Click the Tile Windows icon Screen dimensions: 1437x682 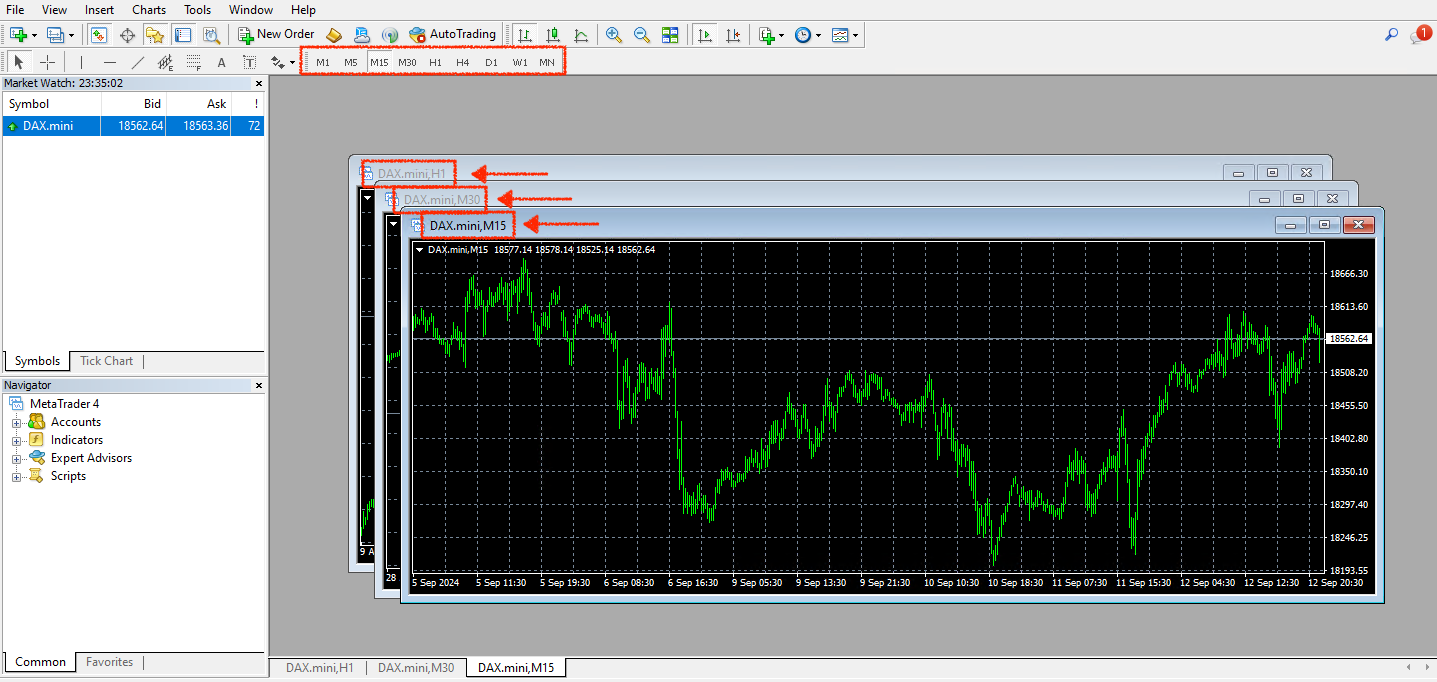point(672,34)
